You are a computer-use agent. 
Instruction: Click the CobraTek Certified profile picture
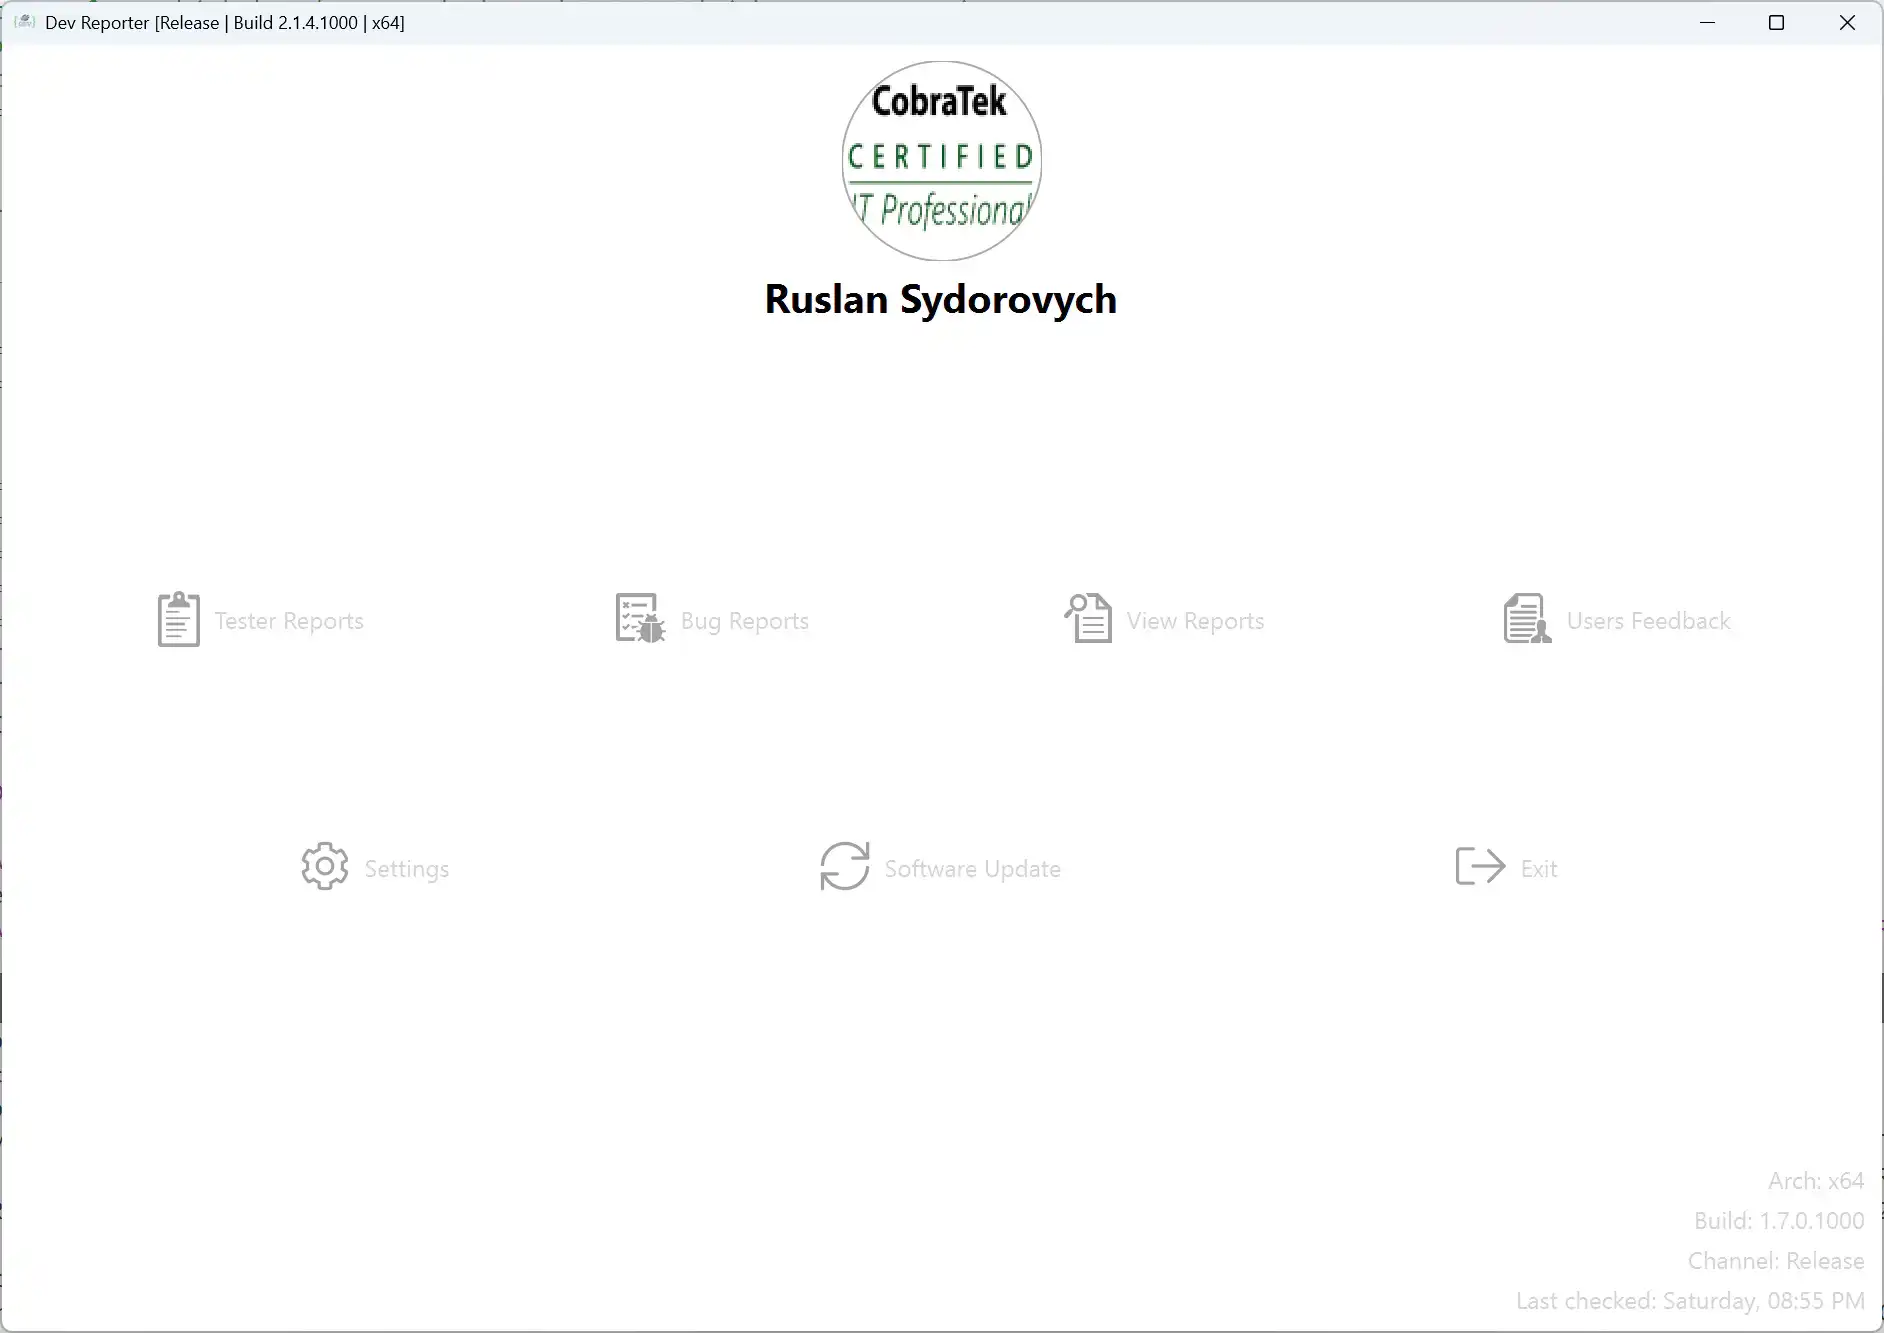941,161
